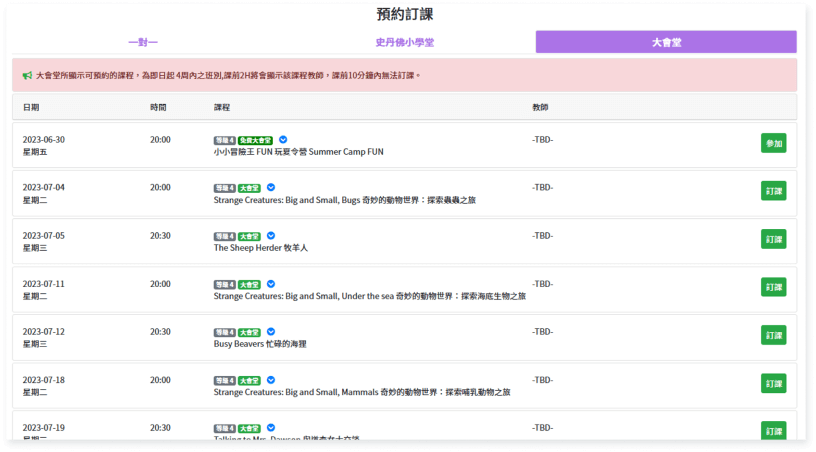Click the 大會堂 tag on The Sheep Herder
Viewport: 816px width, 452px height.
(248, 236)
